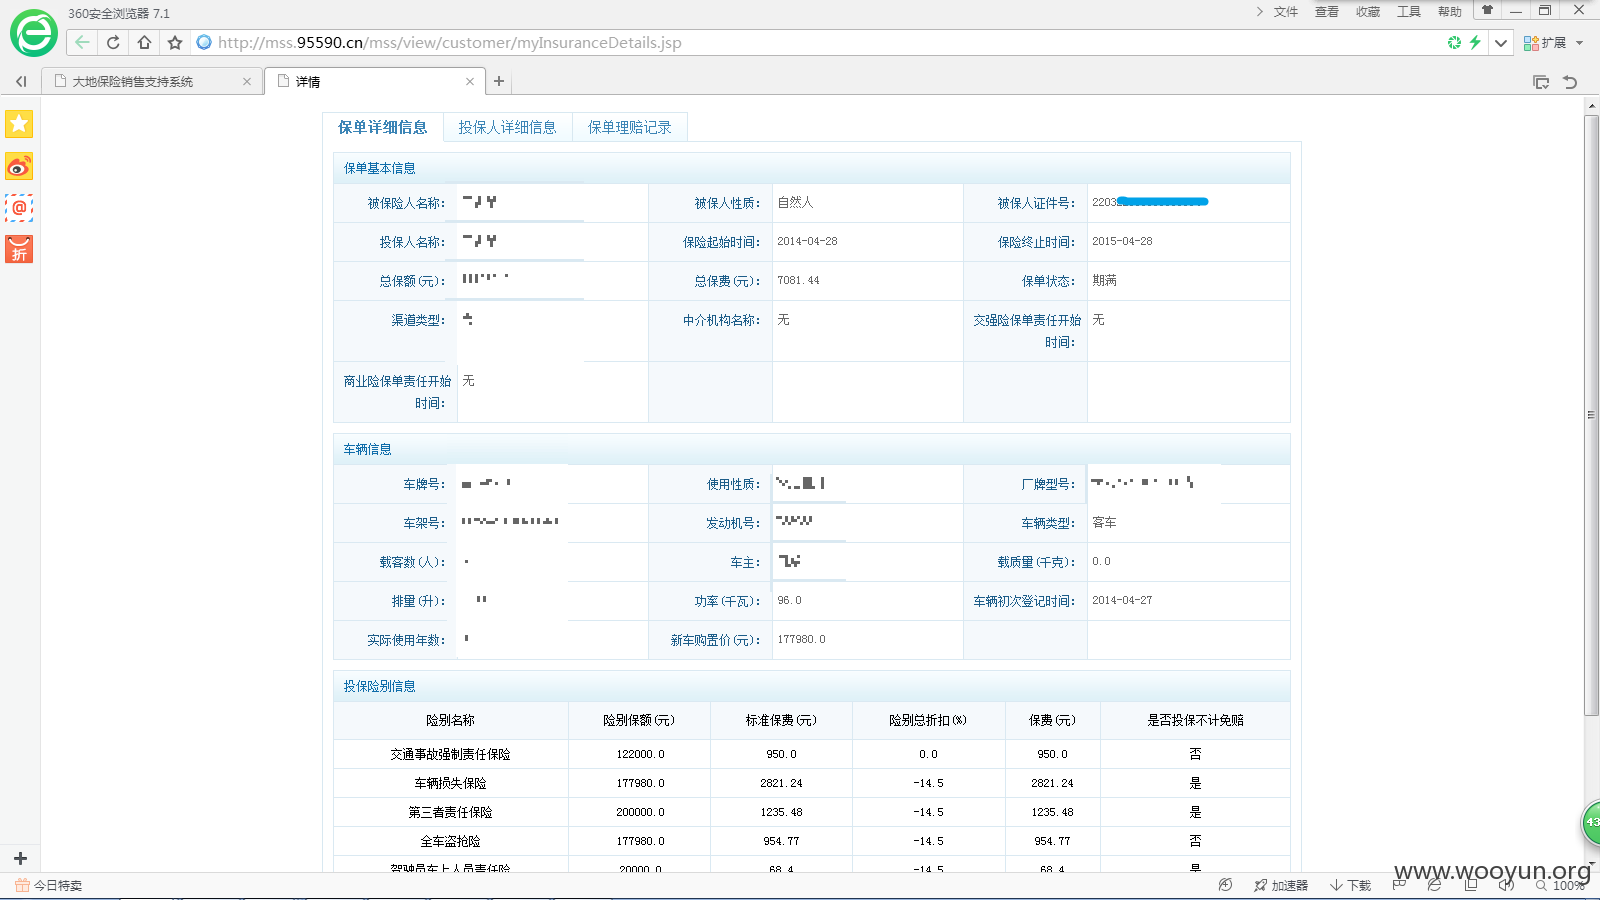Open the skin (shirt) icon
This screenshot has height=900, width=1600.
point(1487,11)
